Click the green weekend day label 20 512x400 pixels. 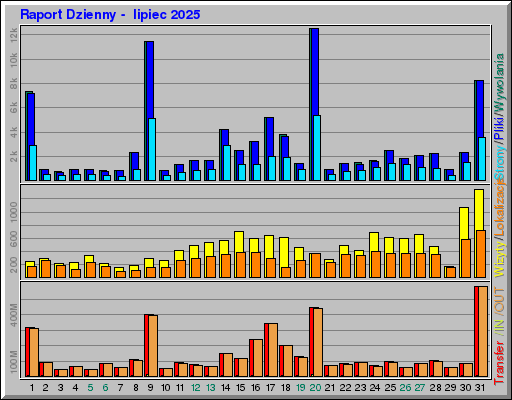[x=315, y=388]
